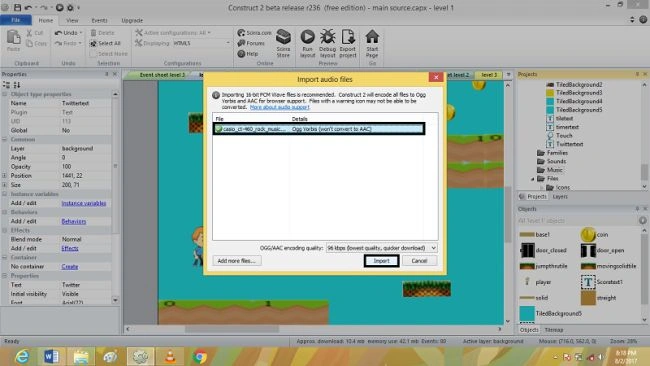
Task: Select the door_closed object icon
Action: pos(527,250)
